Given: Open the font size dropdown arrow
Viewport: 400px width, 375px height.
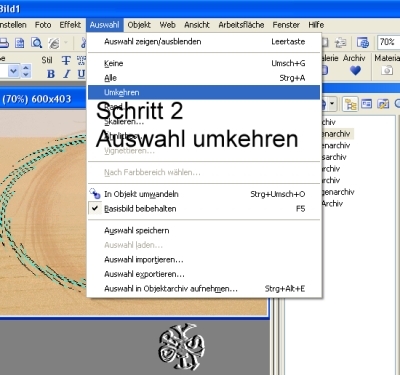Looking at the screenshot, I should [13, 71].
